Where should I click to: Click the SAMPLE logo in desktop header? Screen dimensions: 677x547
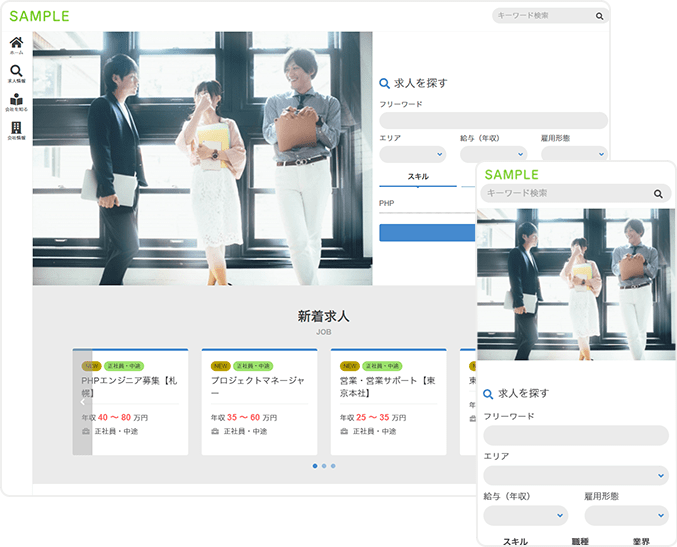[39, 16]
